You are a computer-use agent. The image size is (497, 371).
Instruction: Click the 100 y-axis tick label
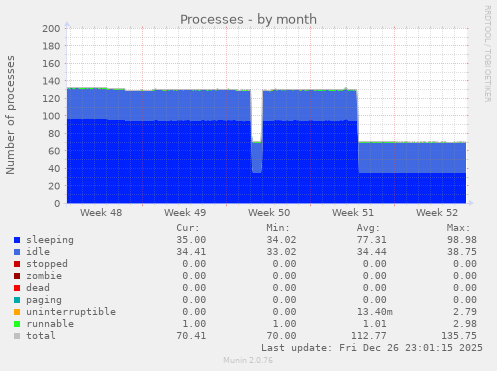pyautogui.click(x=51, y=116)
